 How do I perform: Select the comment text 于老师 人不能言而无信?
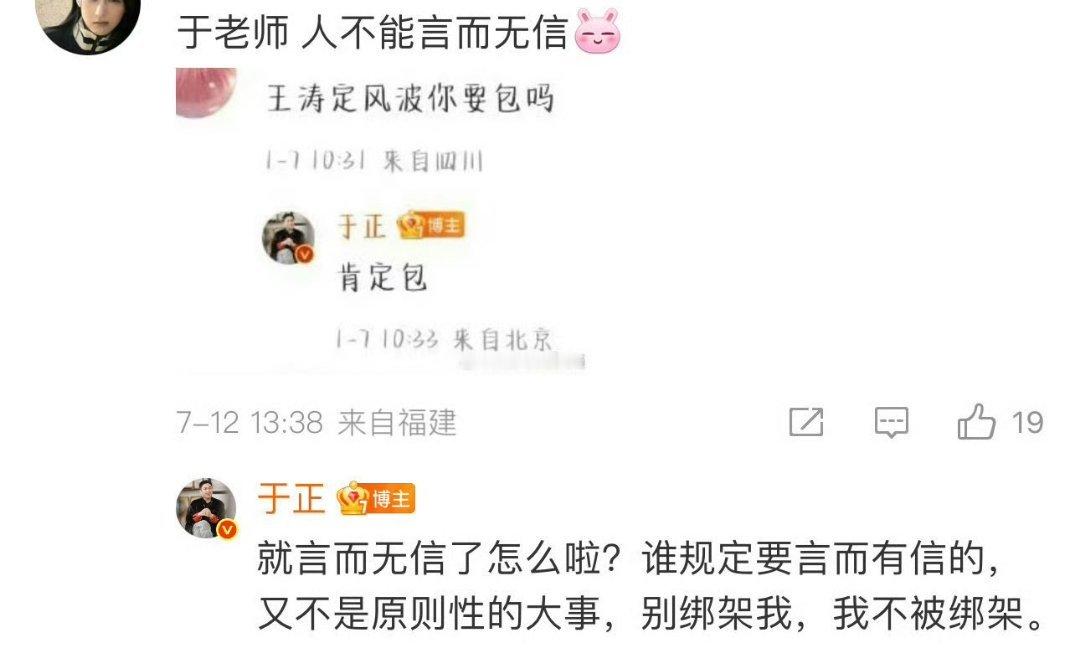373,32
